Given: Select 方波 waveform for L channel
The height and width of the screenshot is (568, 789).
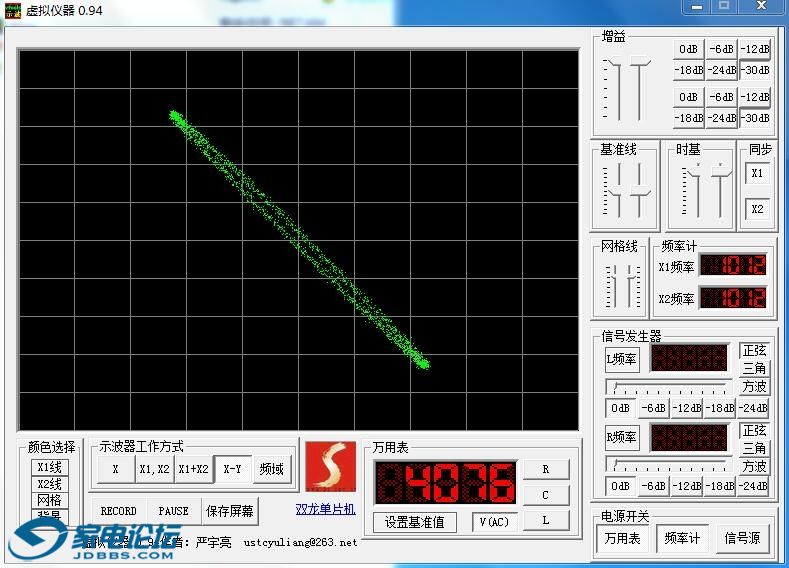Looking at the screenshot, I should click(x=755, y=386).
